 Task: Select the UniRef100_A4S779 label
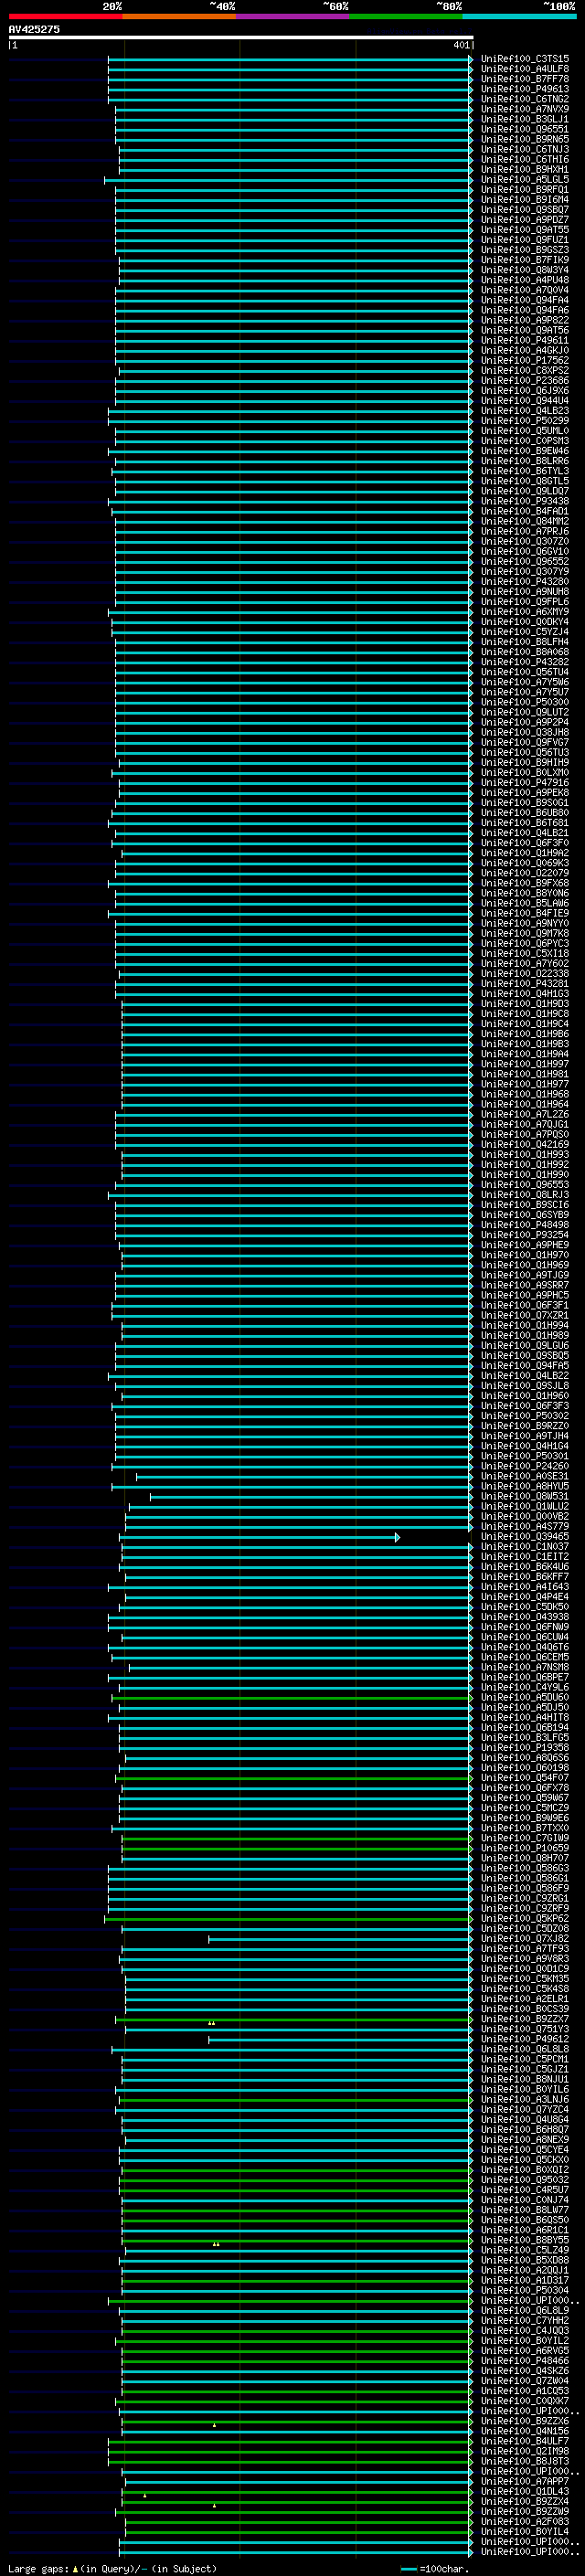point(525,1527)
